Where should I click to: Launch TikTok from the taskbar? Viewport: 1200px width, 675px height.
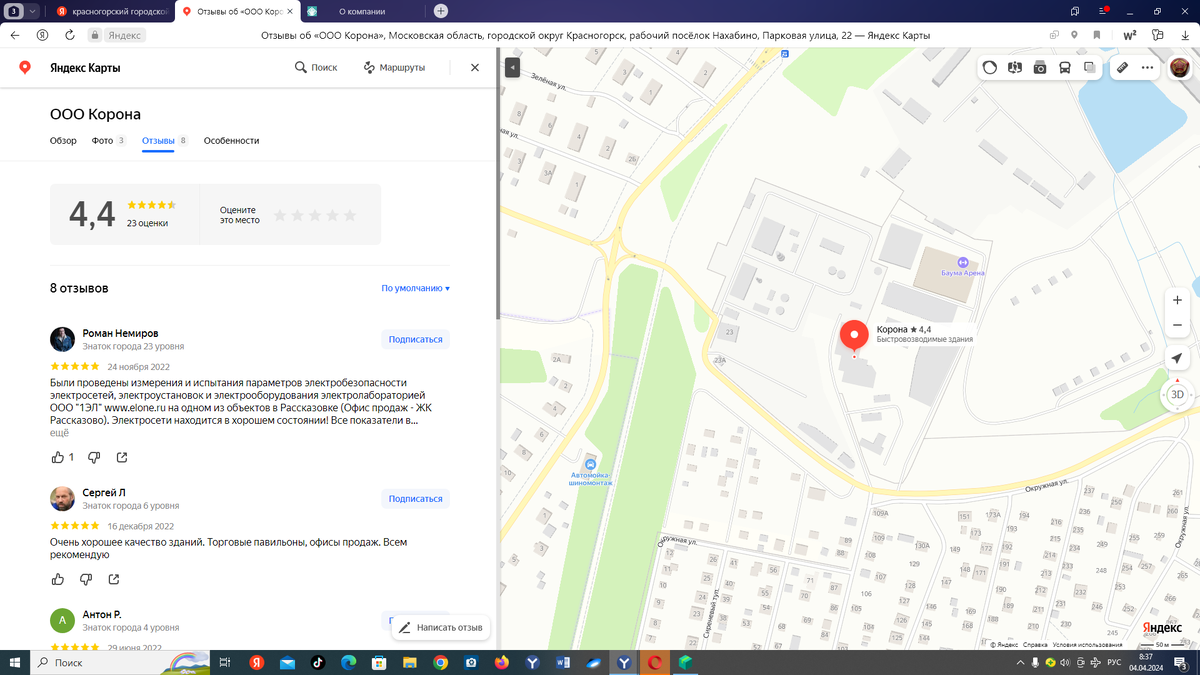click(318, 662)
